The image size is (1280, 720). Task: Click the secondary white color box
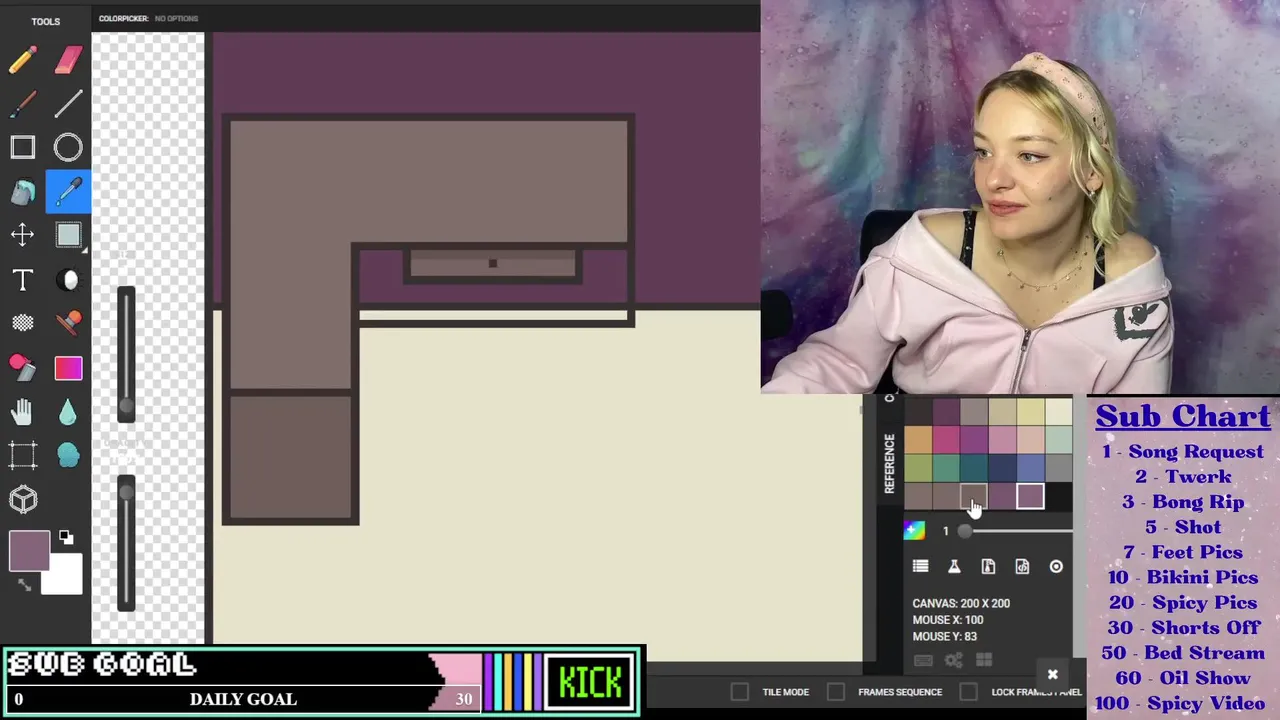click(64, 576)
